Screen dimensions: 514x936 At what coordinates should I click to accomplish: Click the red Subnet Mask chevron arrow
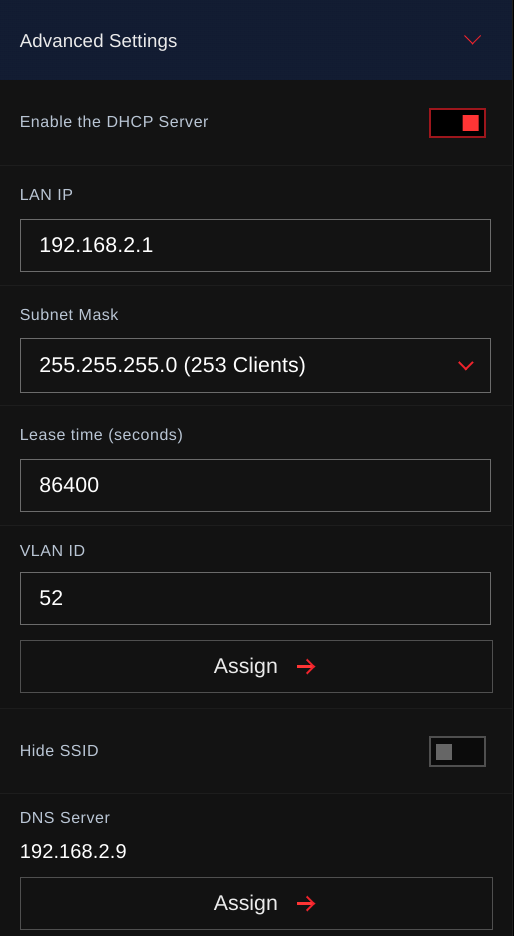tap(466, 365)
